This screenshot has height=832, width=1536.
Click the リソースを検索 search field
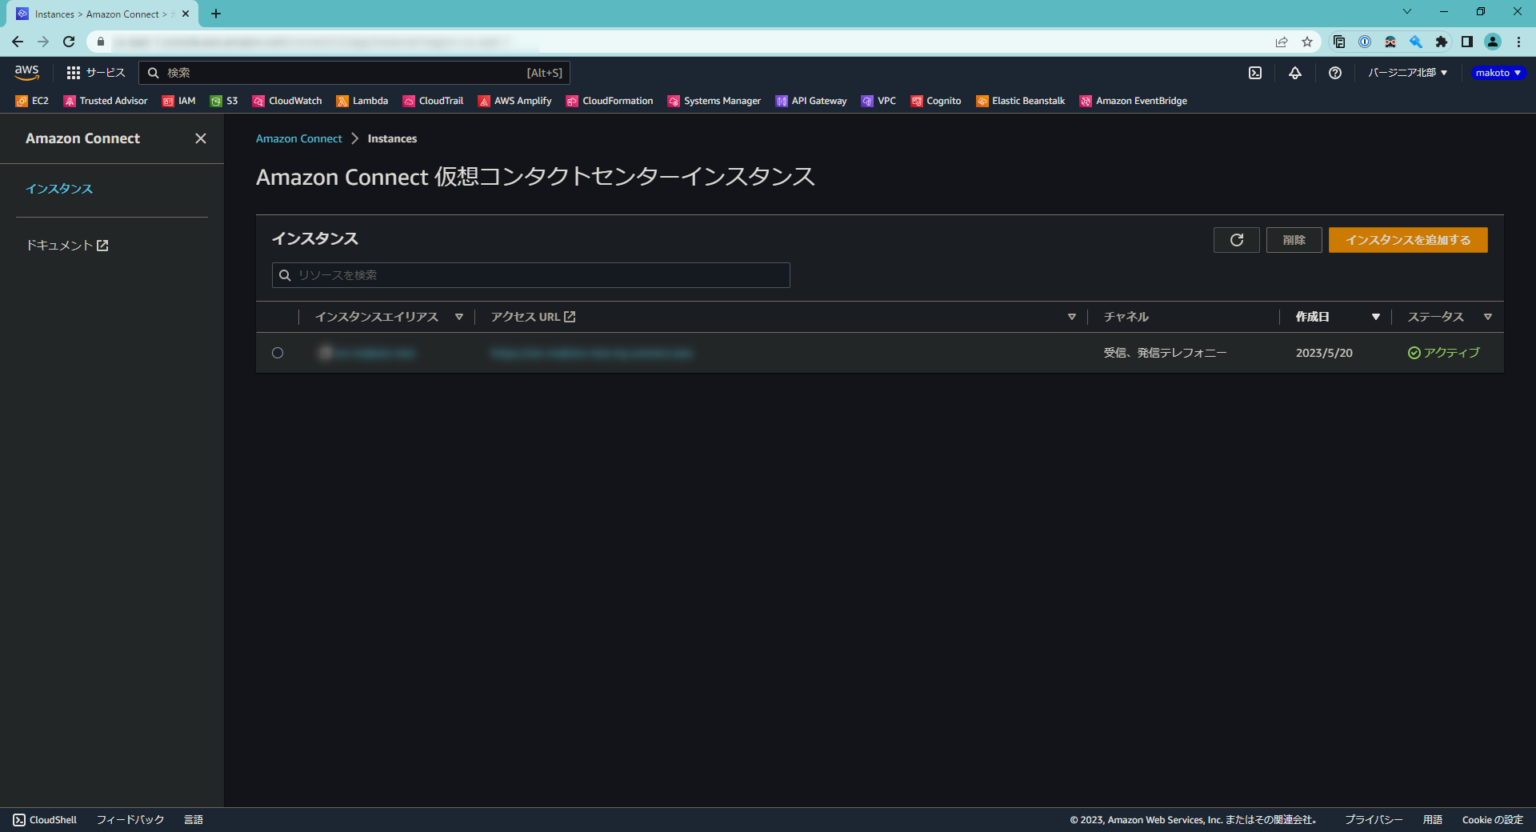pyautogui.click(x=531, y=275)
